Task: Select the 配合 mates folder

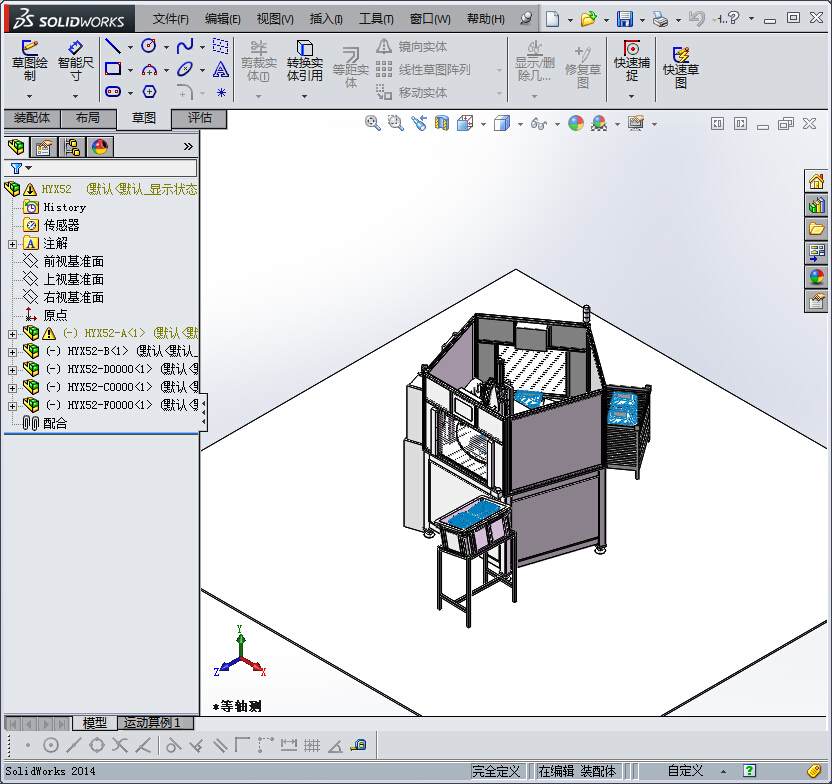Action: tap(55, 423)
